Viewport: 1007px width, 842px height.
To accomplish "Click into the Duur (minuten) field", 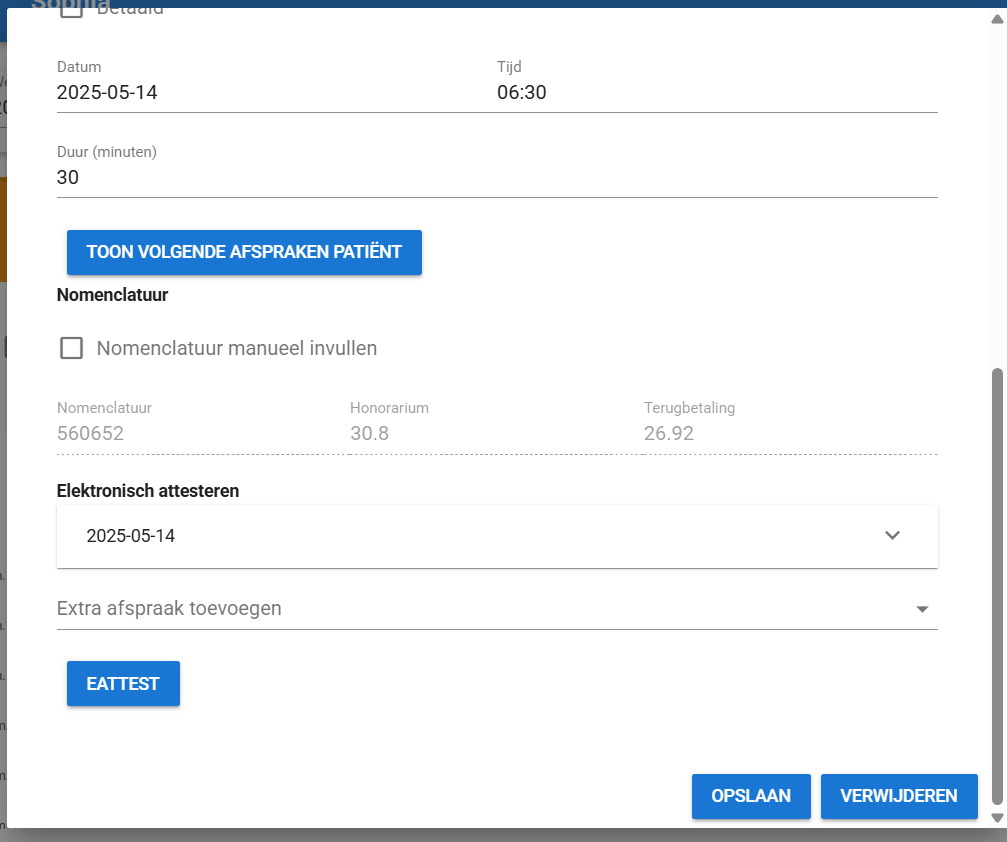I will tap(496, 178).
